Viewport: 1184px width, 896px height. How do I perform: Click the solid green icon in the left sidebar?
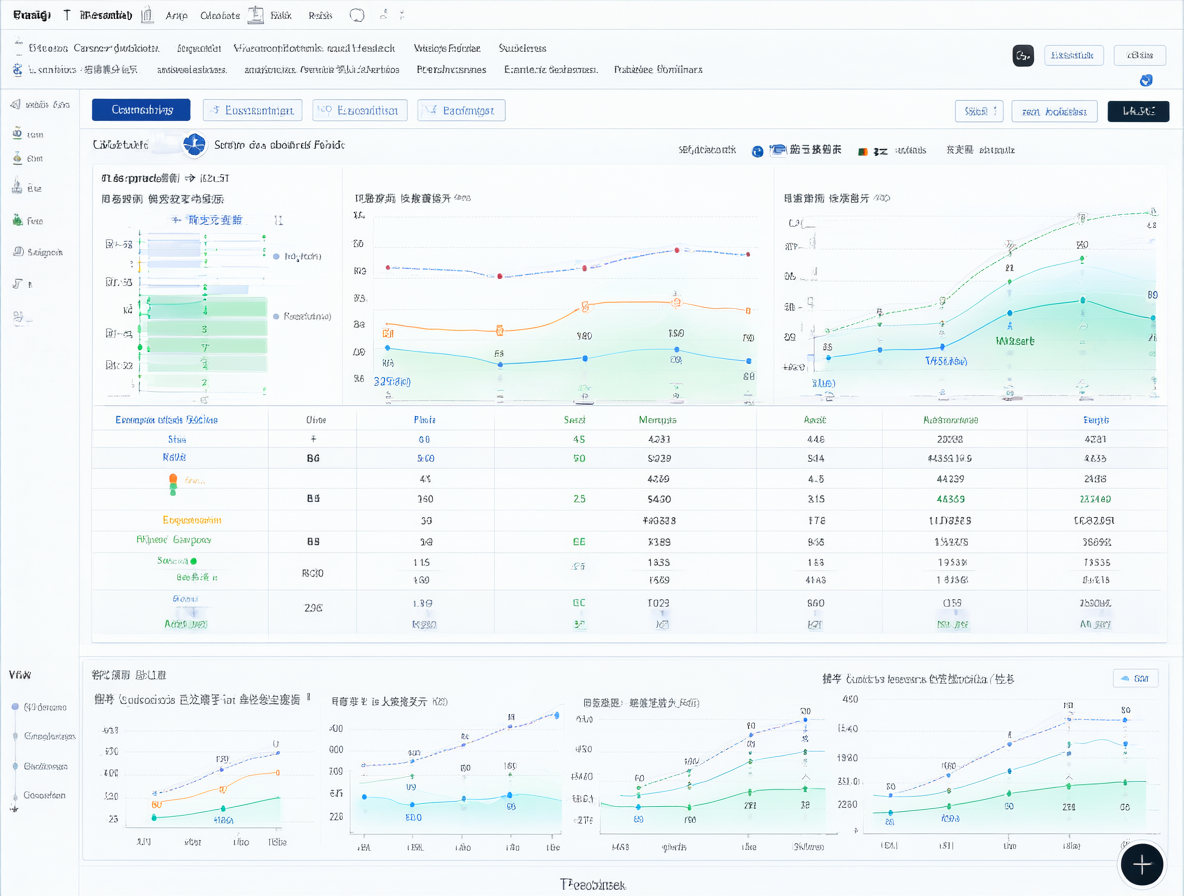(17, 220)
